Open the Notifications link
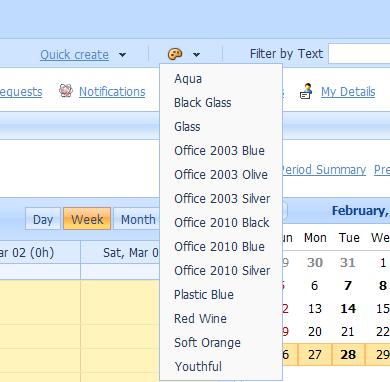This screenshot has height=382, width=390. [x=112, y=92]
